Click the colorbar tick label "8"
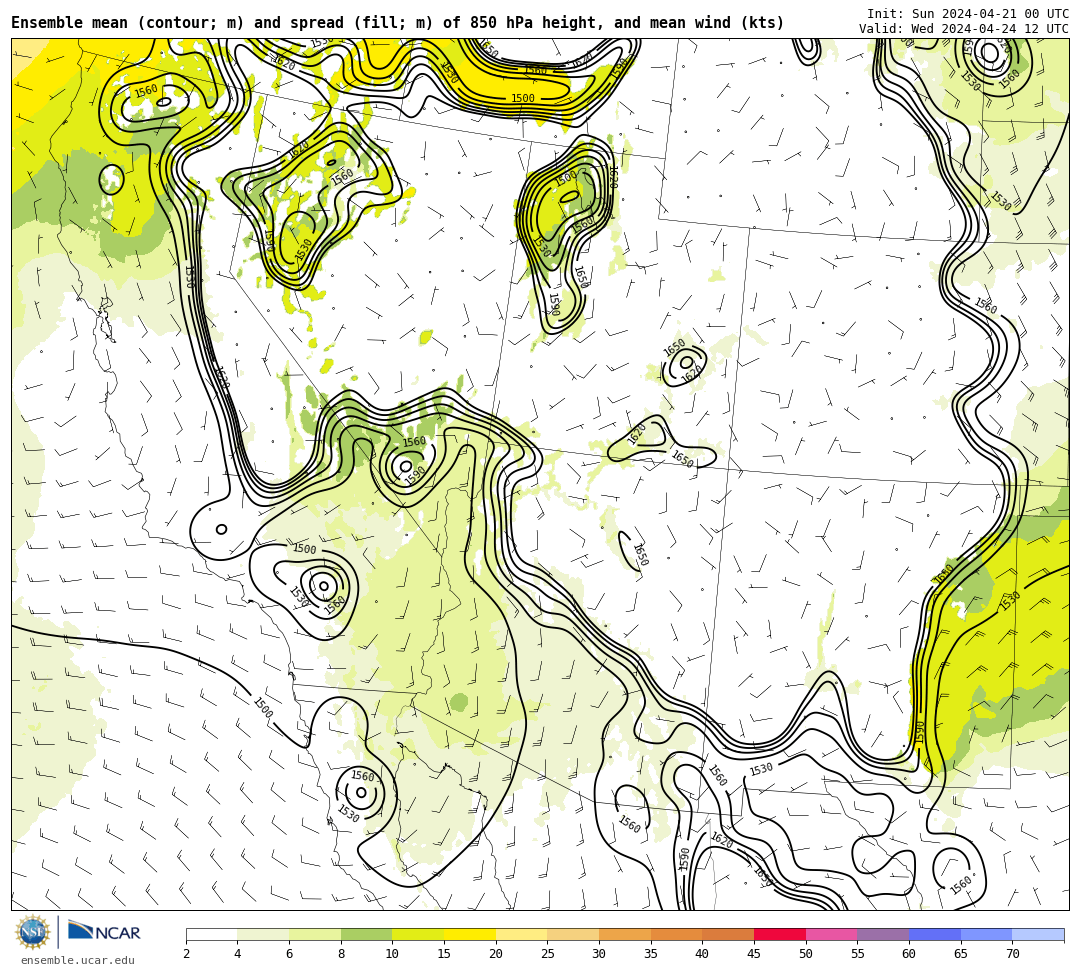The height and width of the screenshot is (973, 1080). point(341,954)
